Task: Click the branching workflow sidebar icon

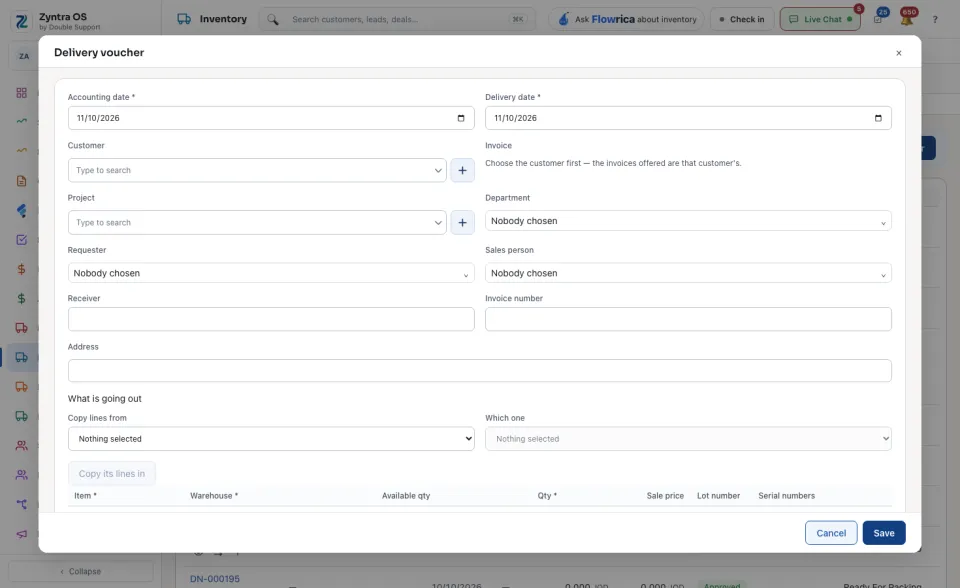Action: (21, 504)
